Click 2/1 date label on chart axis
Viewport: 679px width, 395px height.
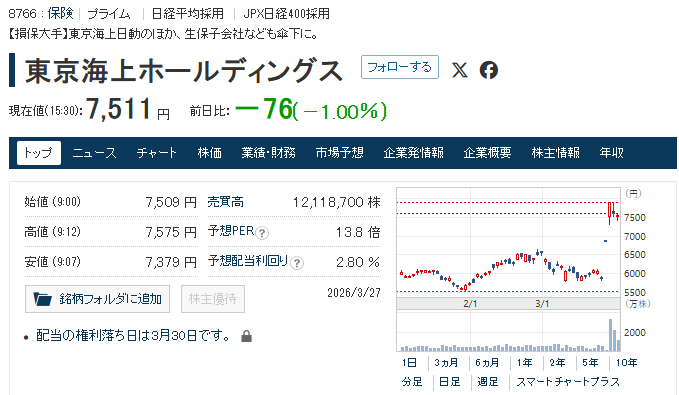pyautogui.click(x=470, y=304)
